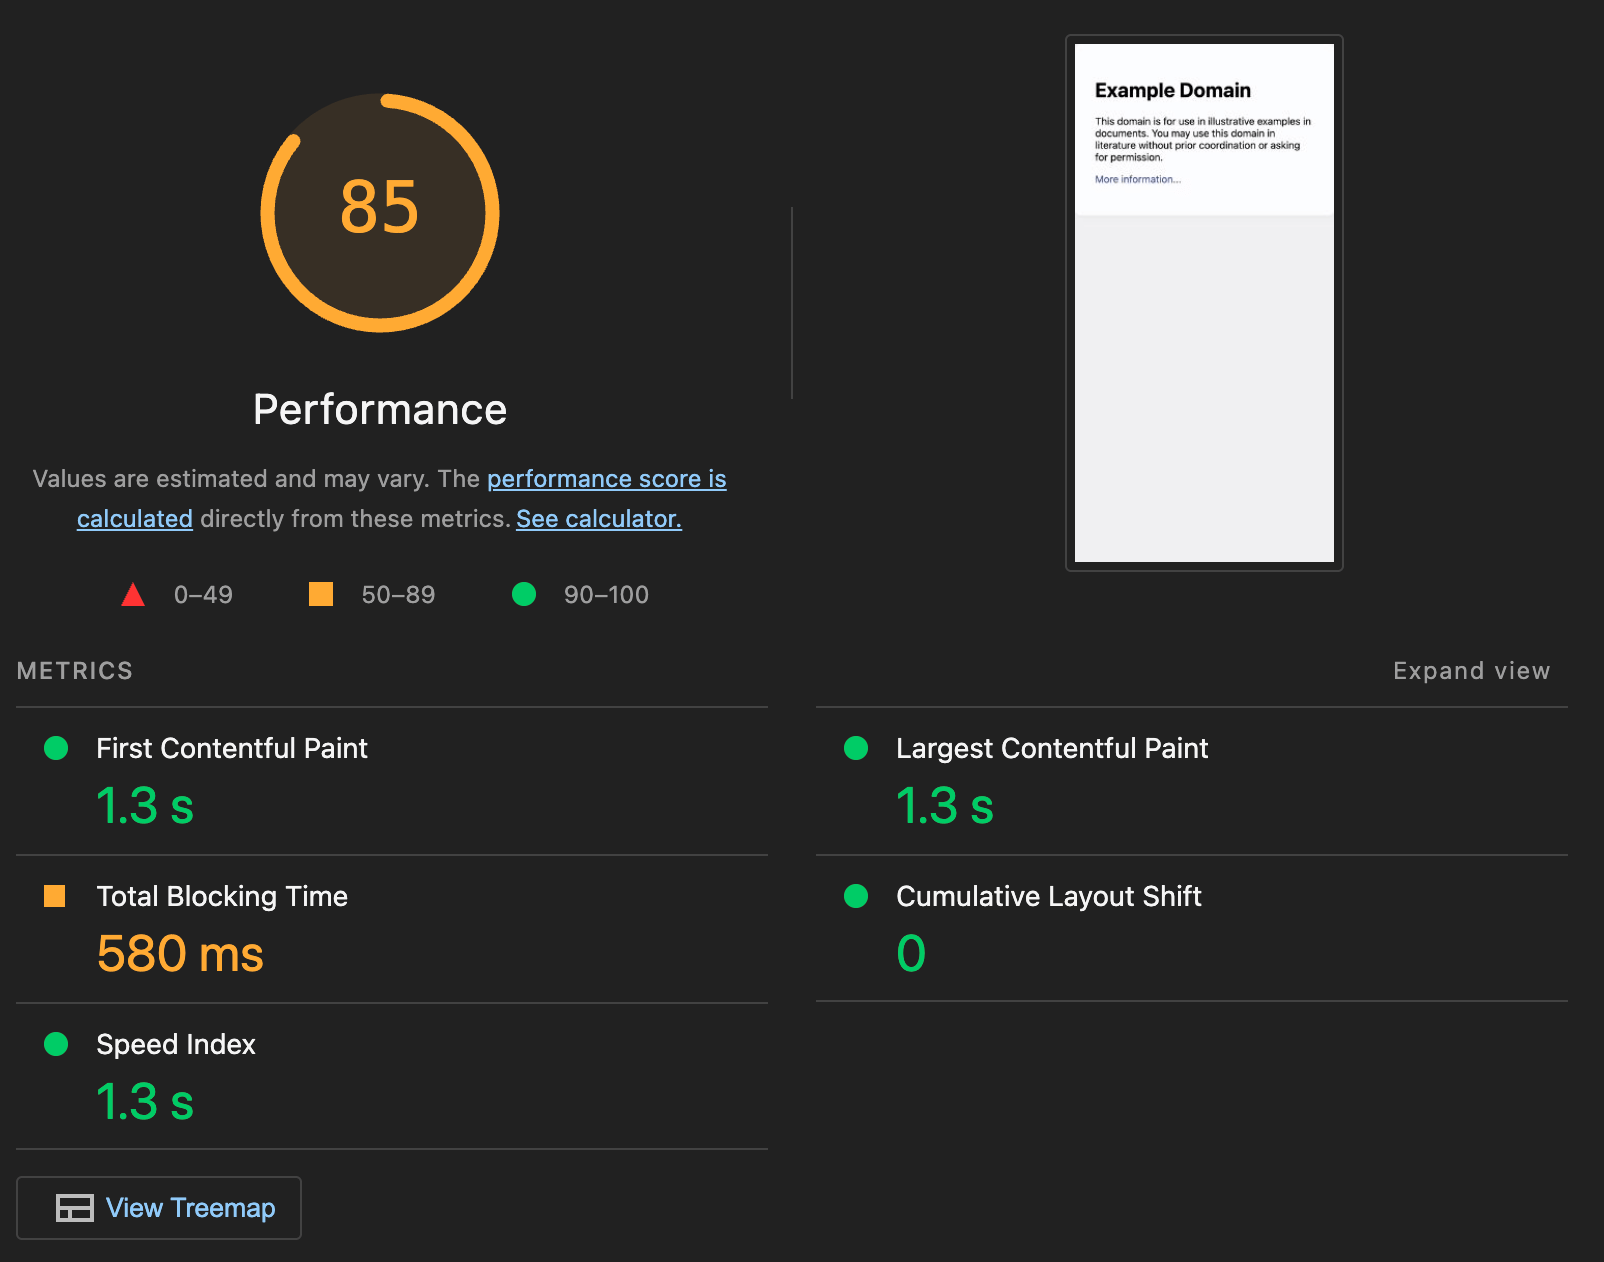Open the 'performance score is calculated' link
Screen dimensions: 1604x1262
pyautogui.click(x=606, y=479)
